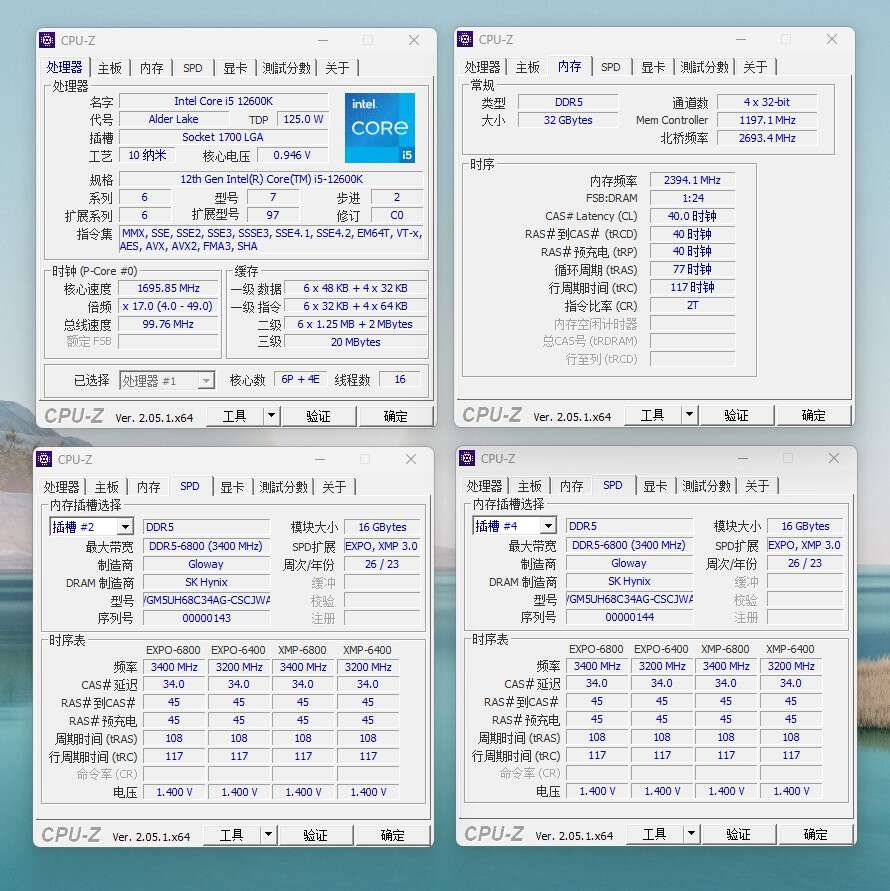Click the CPU-Z logo icon in the top-left title bar
The image size is (890, 891).
[46, 40]
